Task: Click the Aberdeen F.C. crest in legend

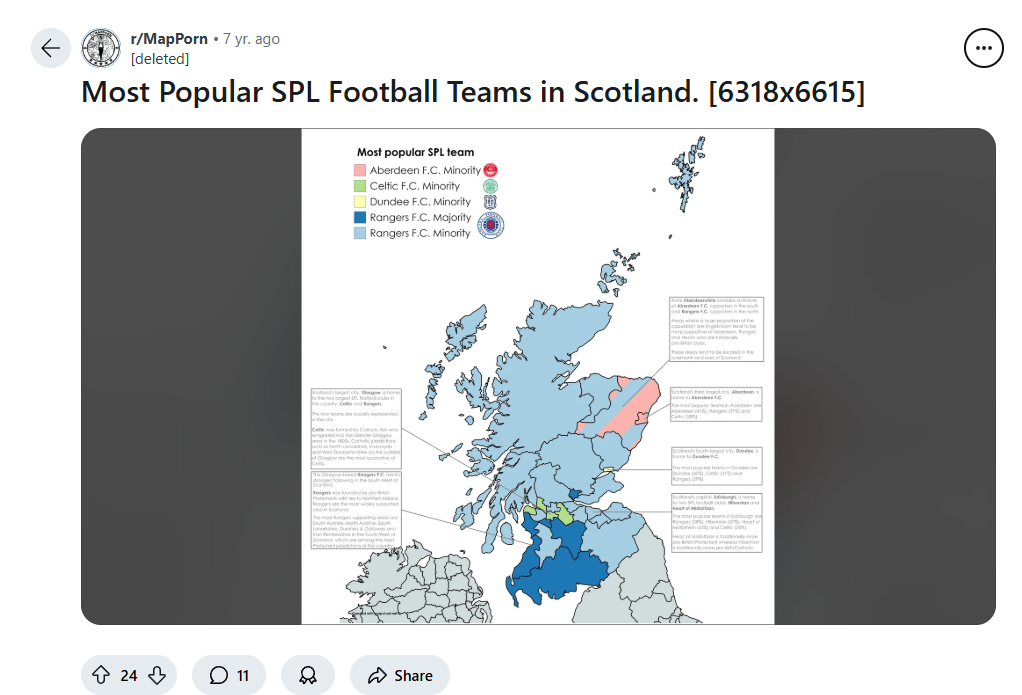Action: pyautogui.click(x=491, y=170)
